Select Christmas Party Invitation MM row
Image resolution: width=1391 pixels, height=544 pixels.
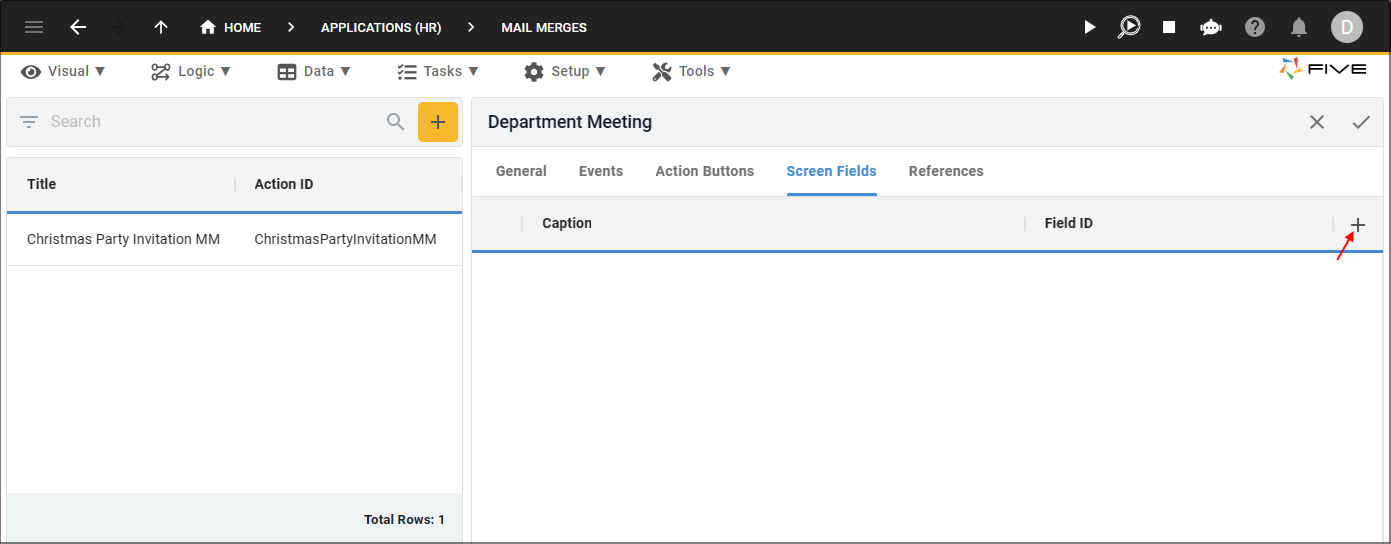click(234, 239)
